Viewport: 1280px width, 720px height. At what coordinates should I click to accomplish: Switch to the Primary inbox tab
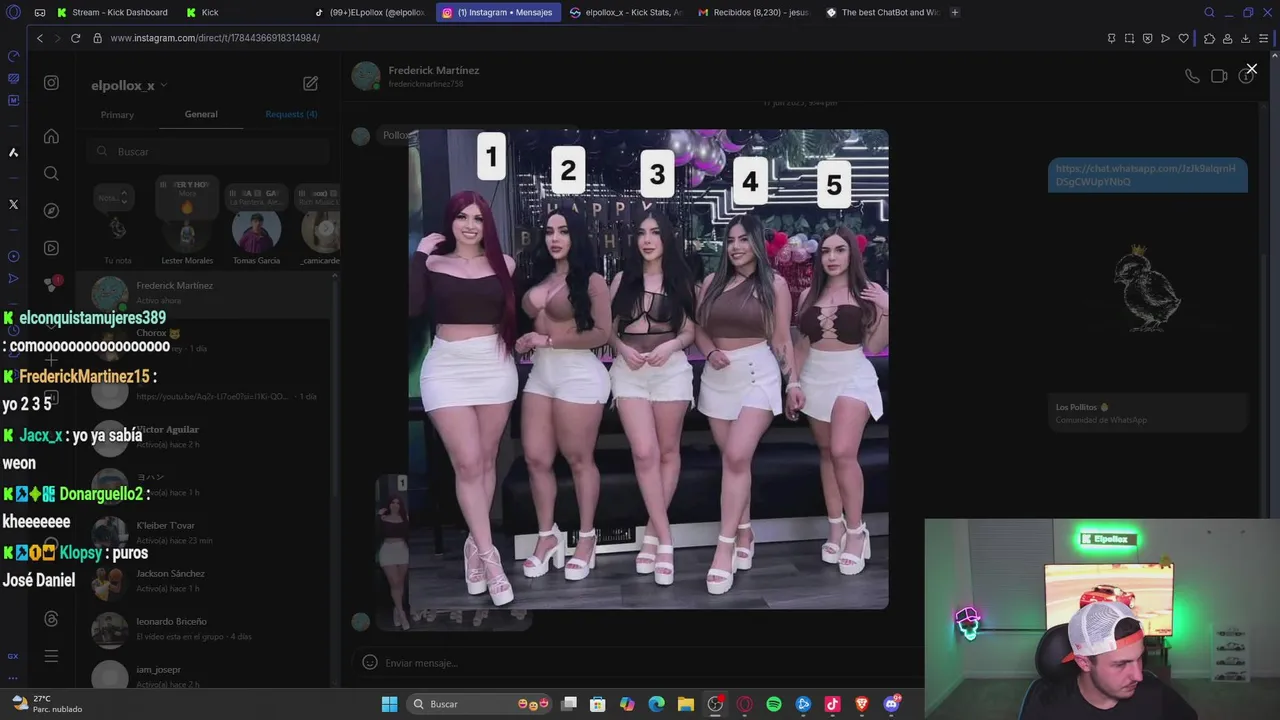[x=117, y=115]
